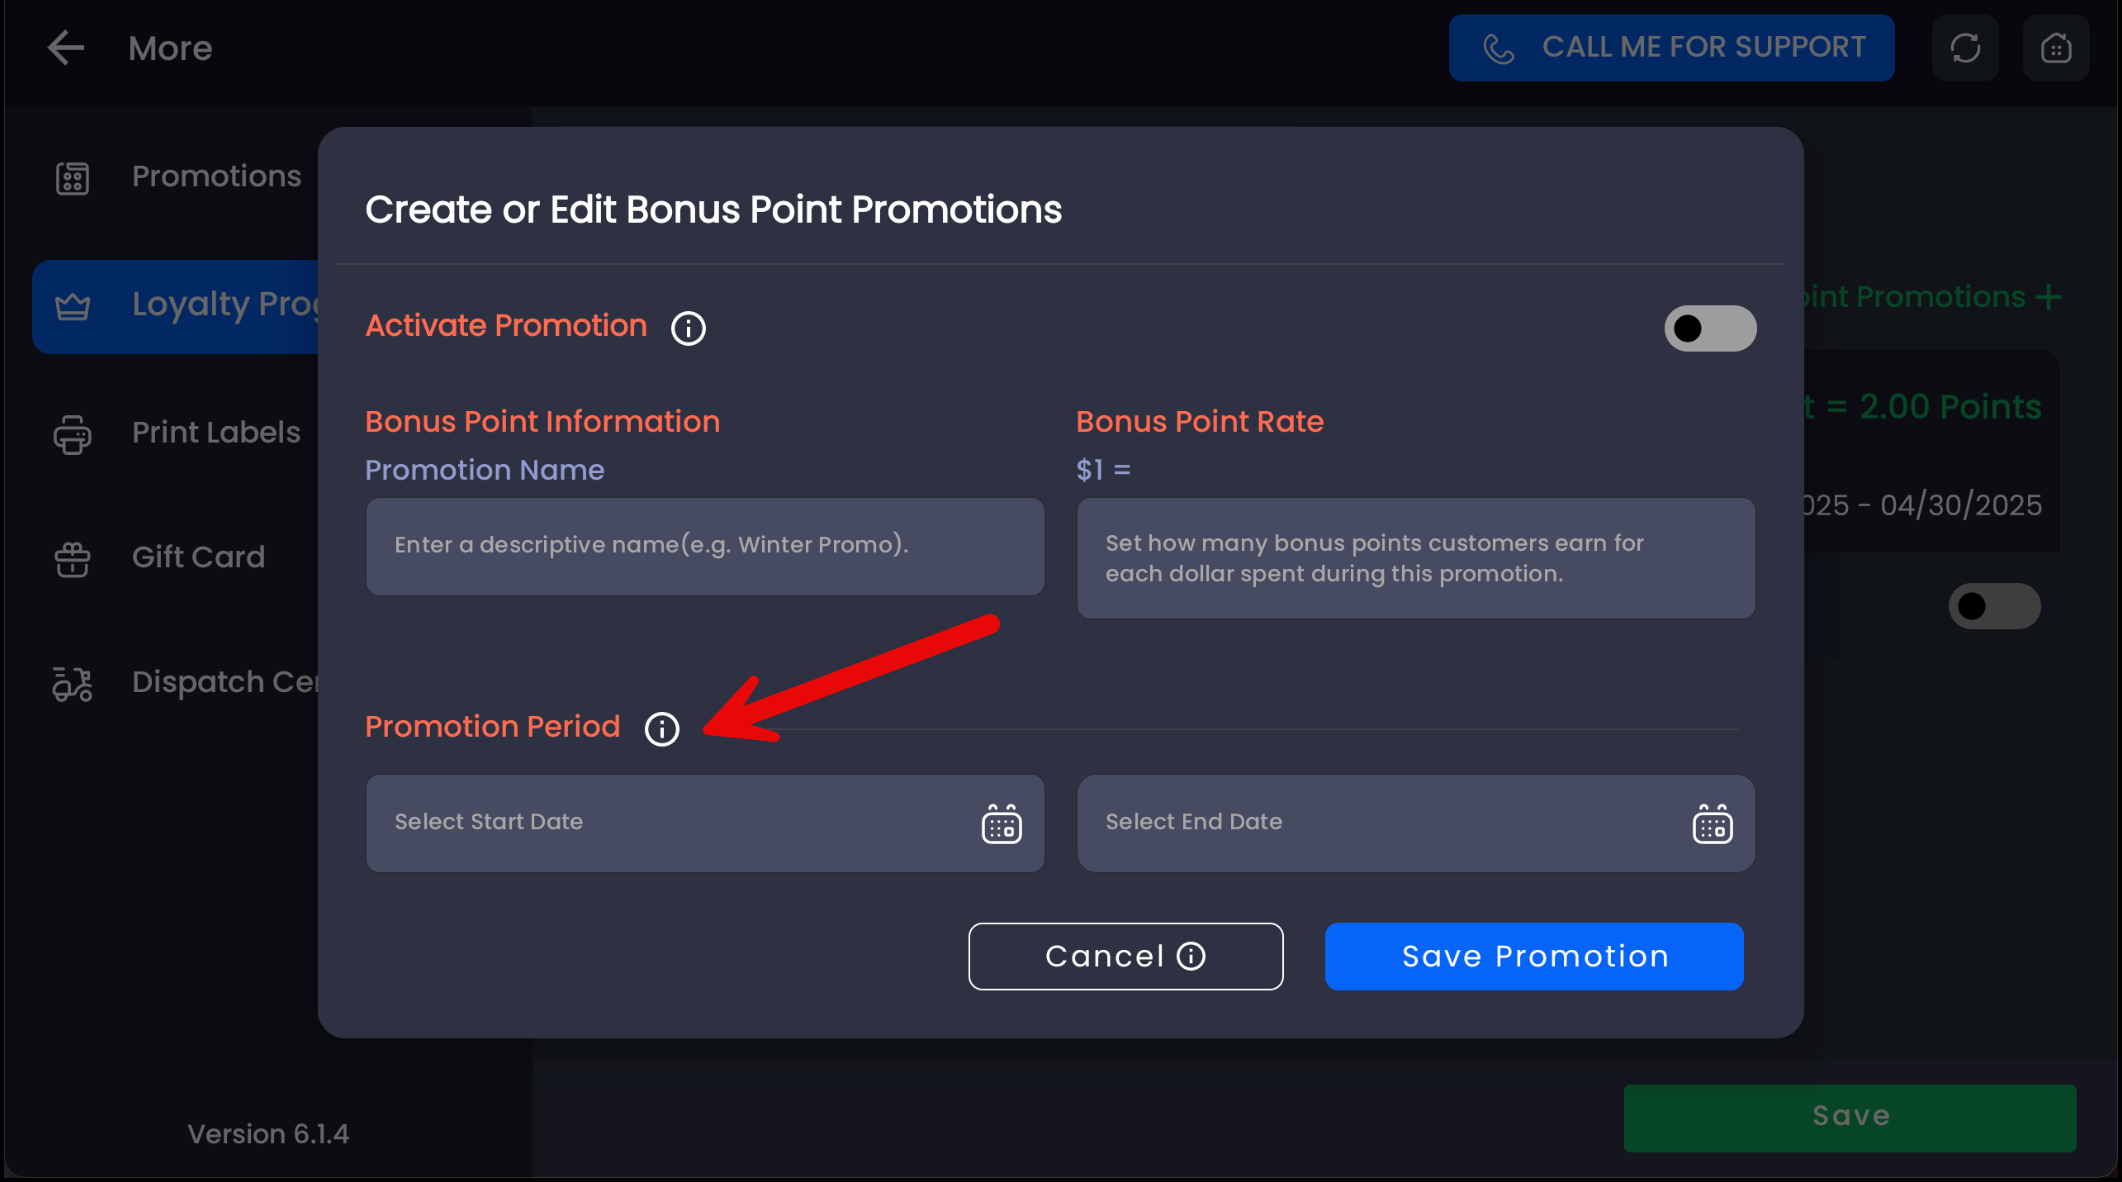Open Gift Card section in sidebar
This screenshot has height=1182, width=2122.
tap(198, 557)
